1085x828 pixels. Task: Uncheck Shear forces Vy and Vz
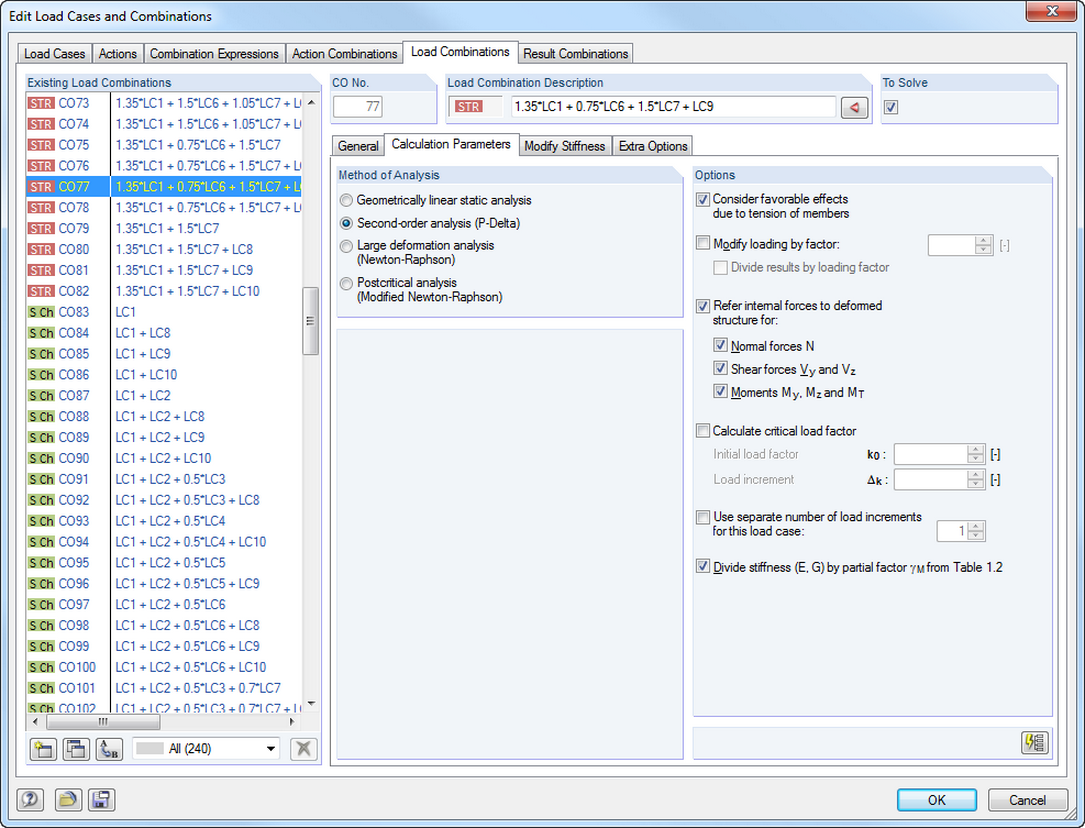pyautogui.click(x=720, y=368)
